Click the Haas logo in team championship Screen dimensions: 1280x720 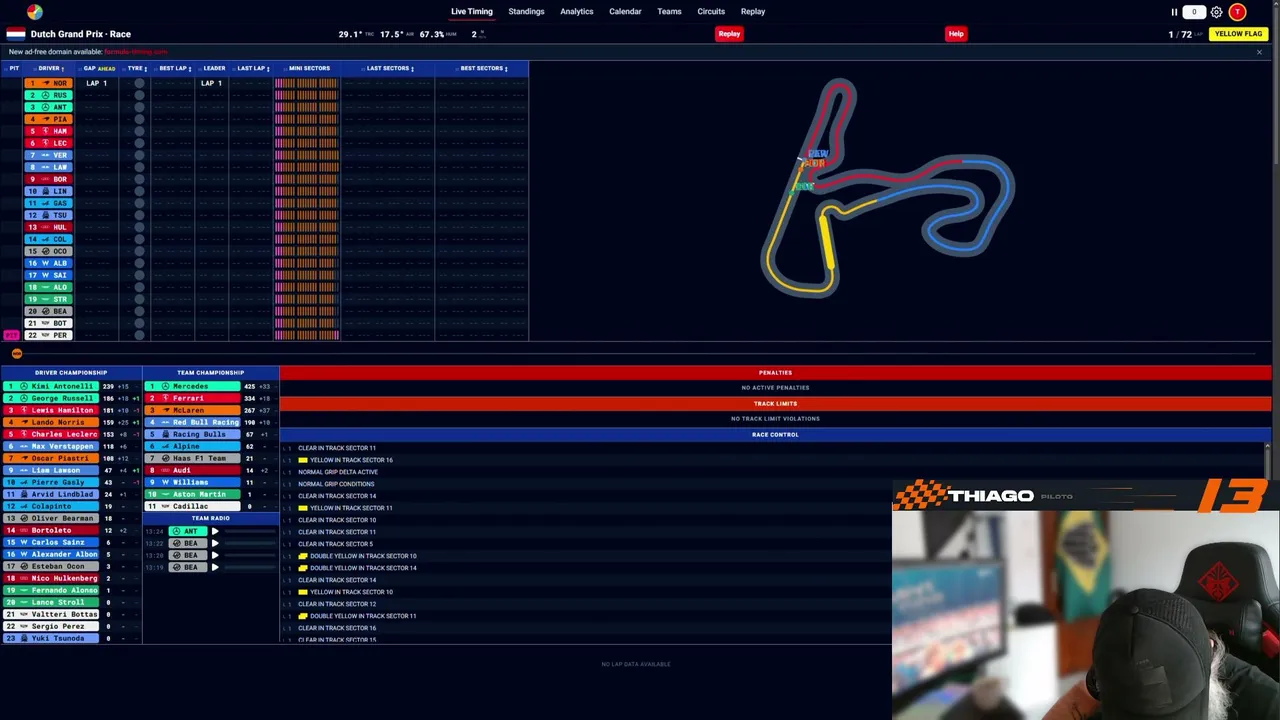coord(166,458)
